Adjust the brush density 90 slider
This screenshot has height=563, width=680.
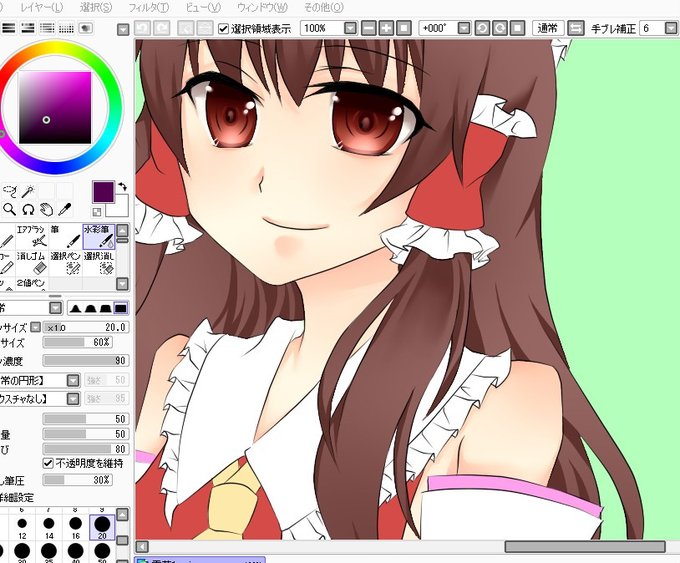(x=85, y=360)
